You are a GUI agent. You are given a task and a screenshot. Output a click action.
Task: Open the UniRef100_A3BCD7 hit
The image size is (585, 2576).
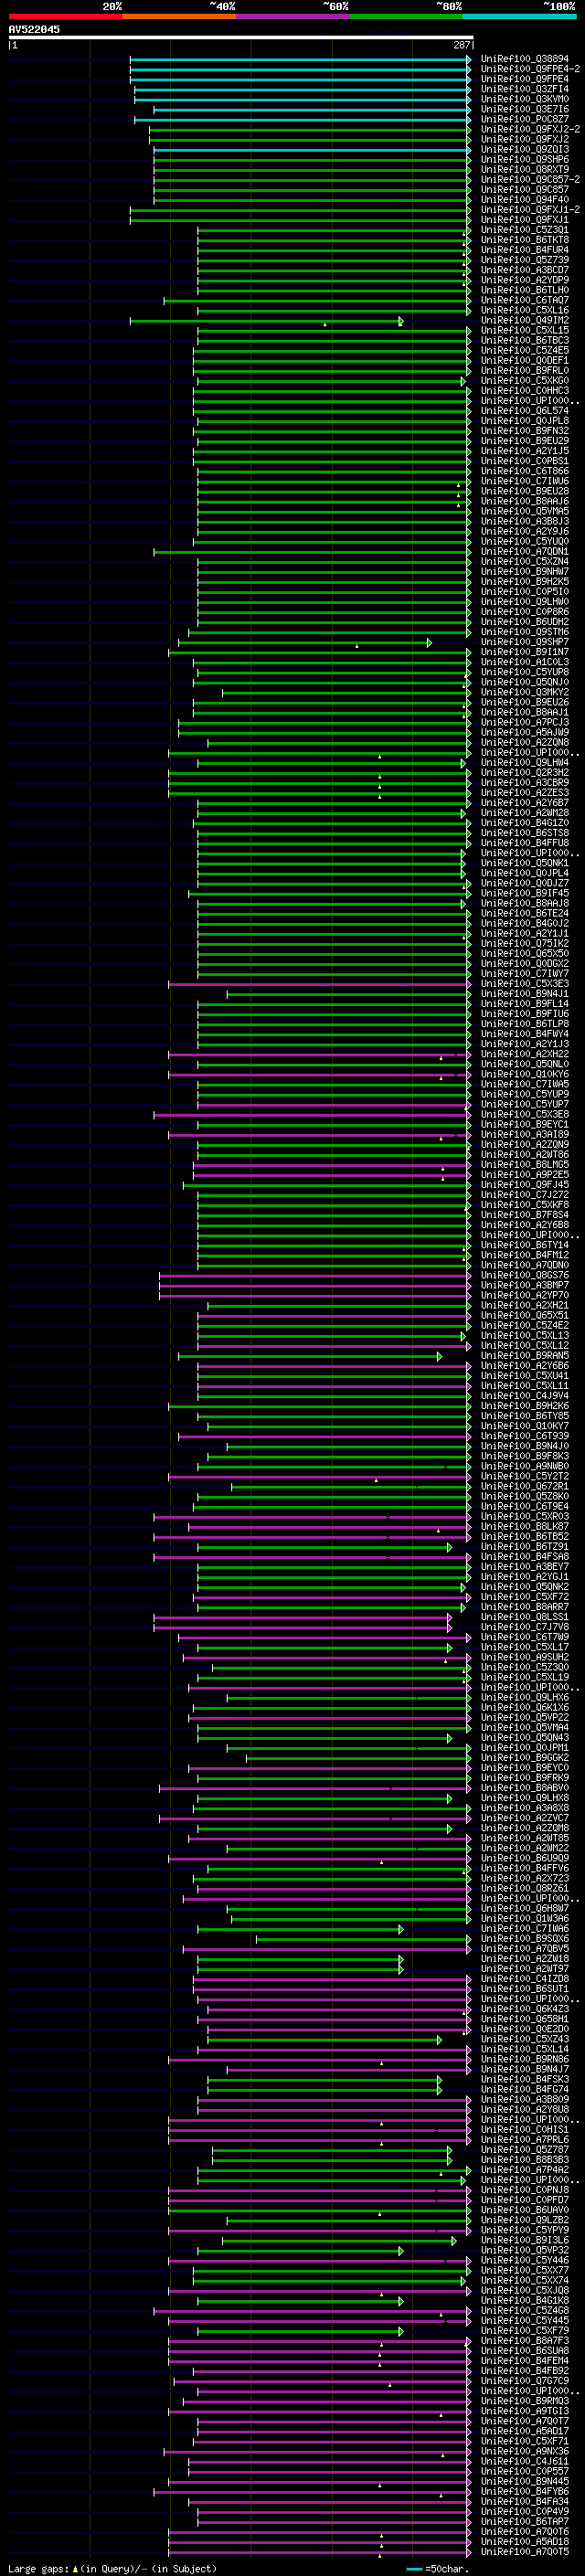(x=524, y=270)
